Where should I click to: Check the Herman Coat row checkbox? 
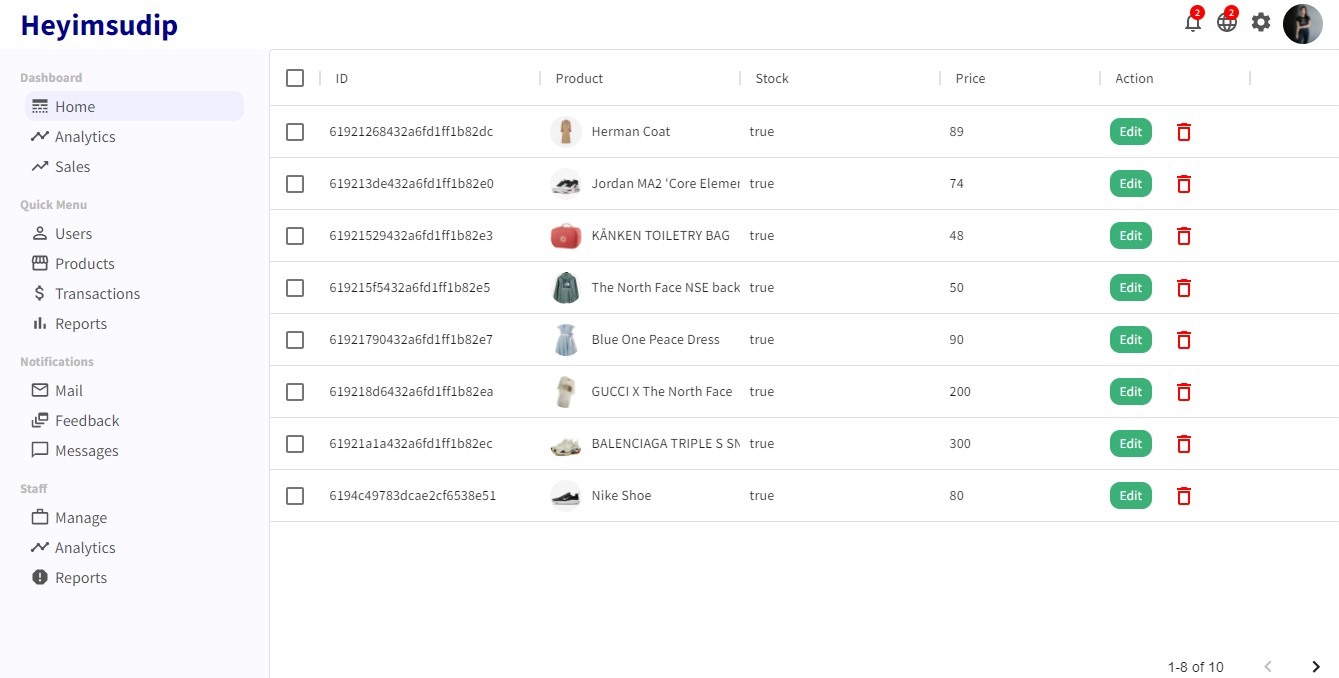tap(295, 132)
